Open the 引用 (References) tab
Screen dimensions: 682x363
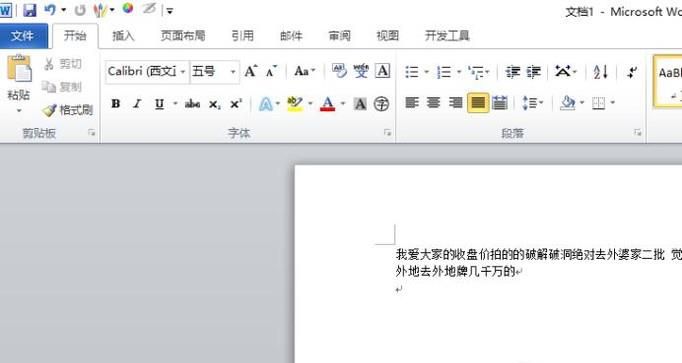[242, 36]
